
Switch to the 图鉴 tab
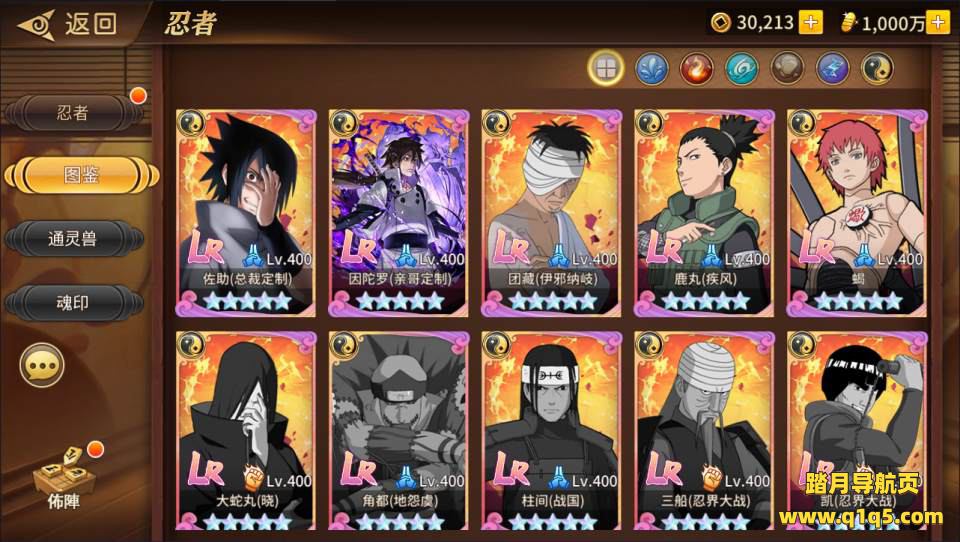81,175
